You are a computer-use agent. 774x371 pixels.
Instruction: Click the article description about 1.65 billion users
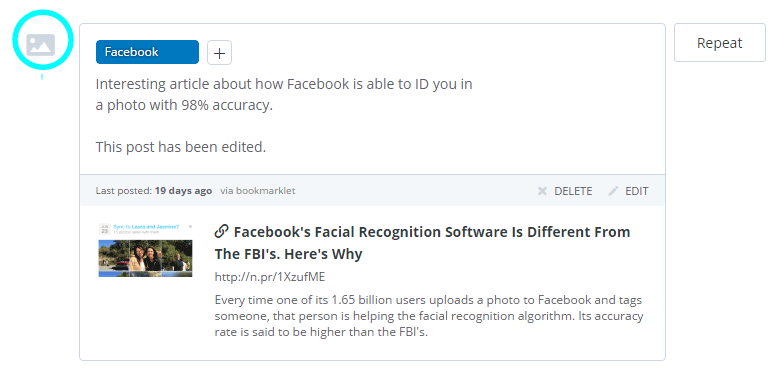click(x=429, y=316)
